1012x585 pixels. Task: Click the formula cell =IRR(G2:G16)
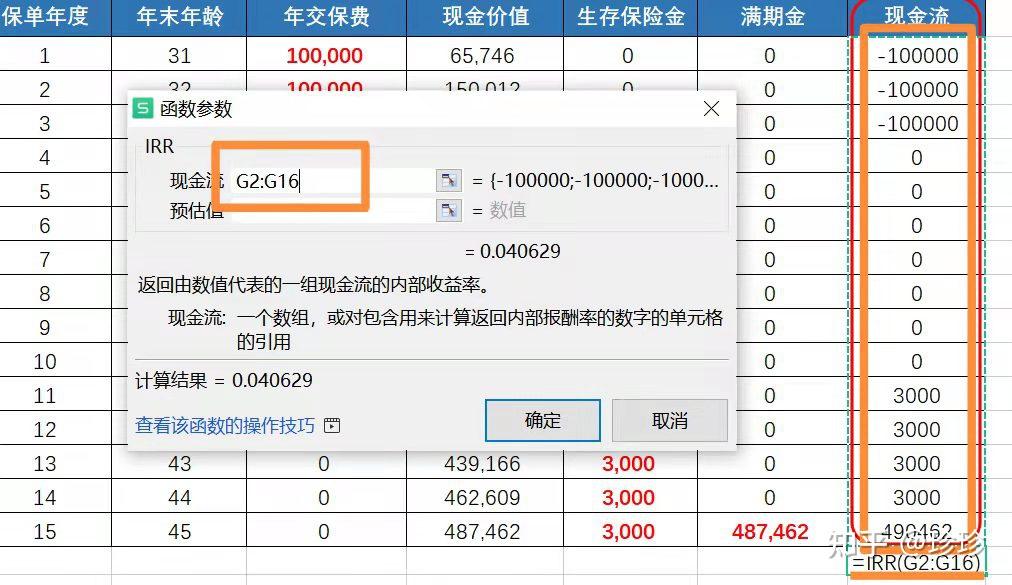coord(917,563)
